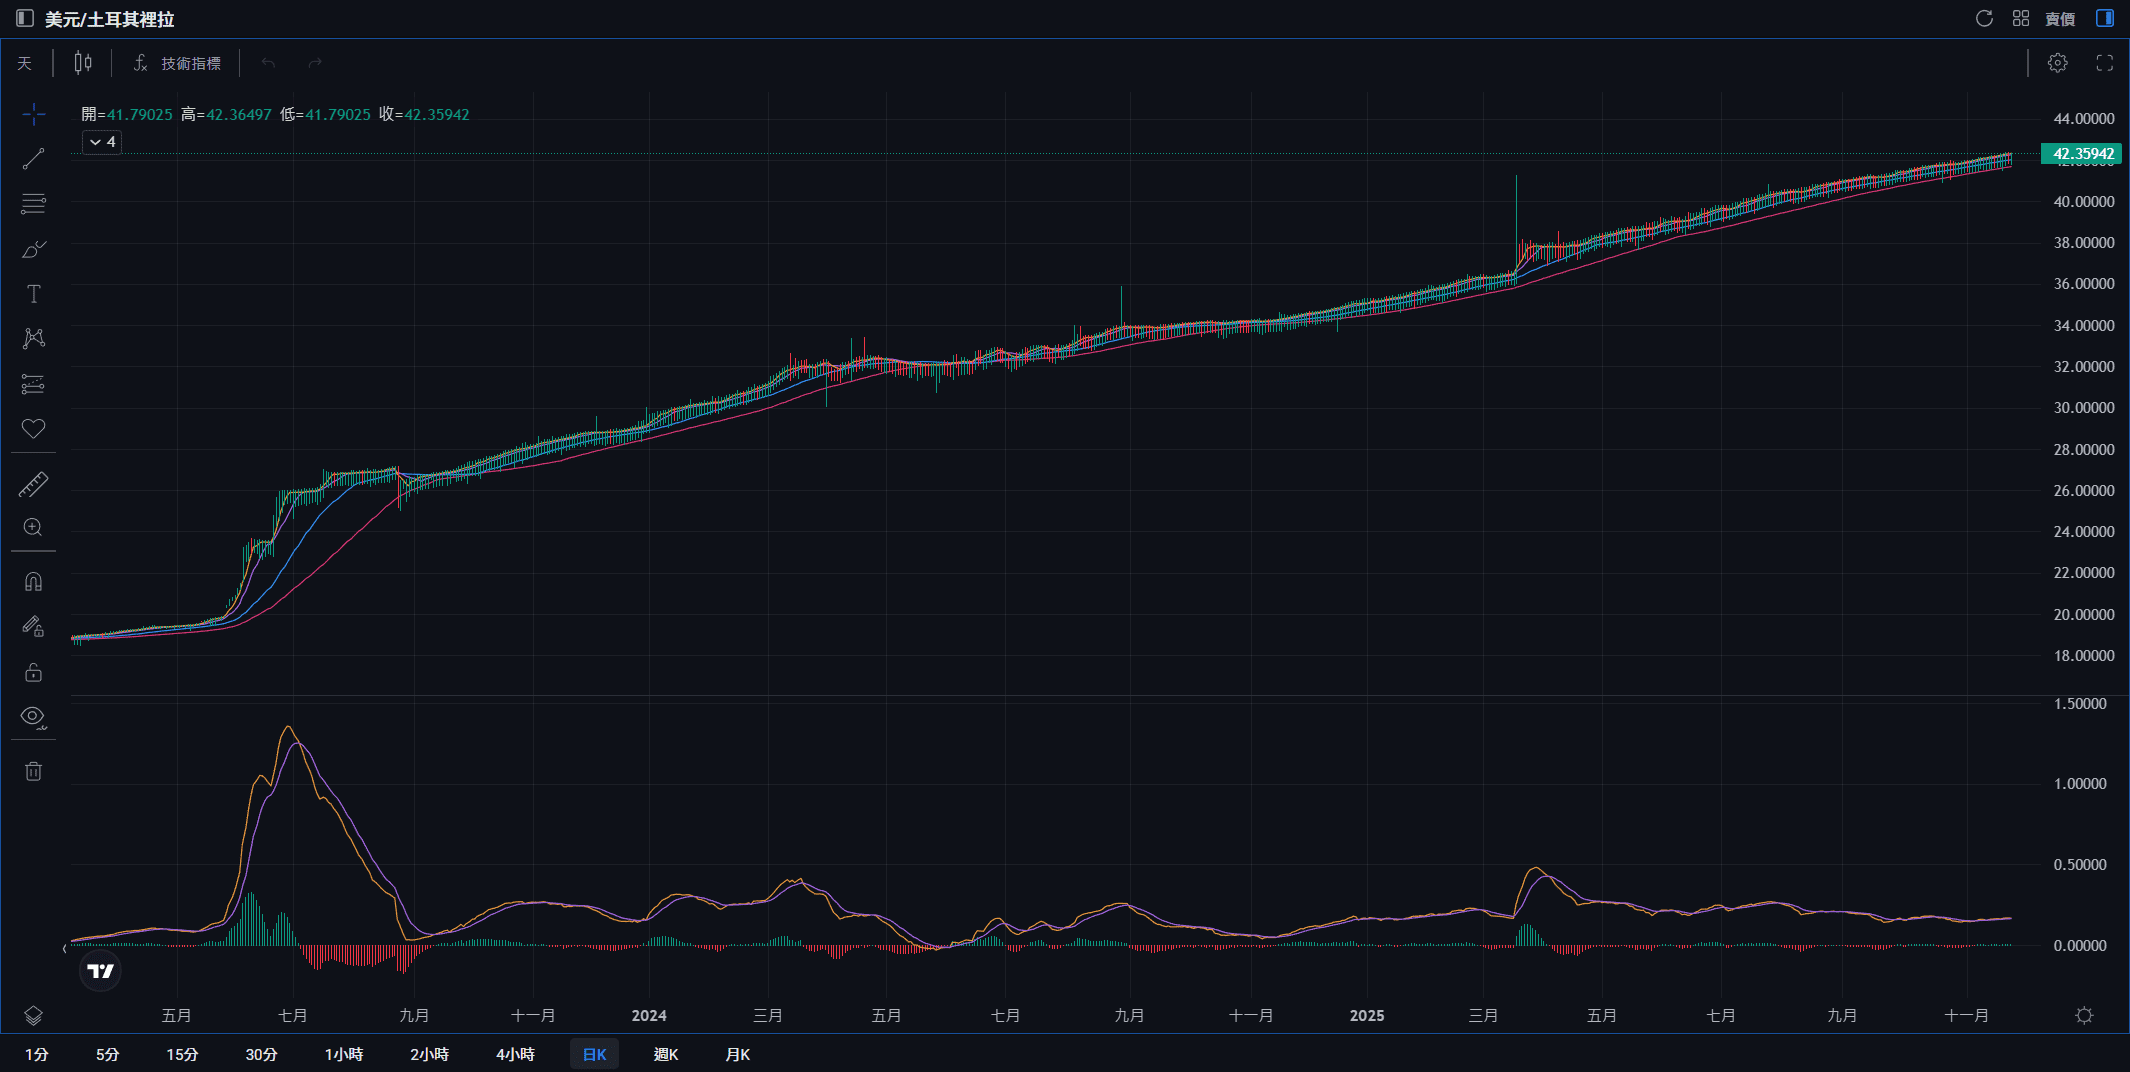
Task: Pick the ruler measure tool
Action: (x=33, y=485)
